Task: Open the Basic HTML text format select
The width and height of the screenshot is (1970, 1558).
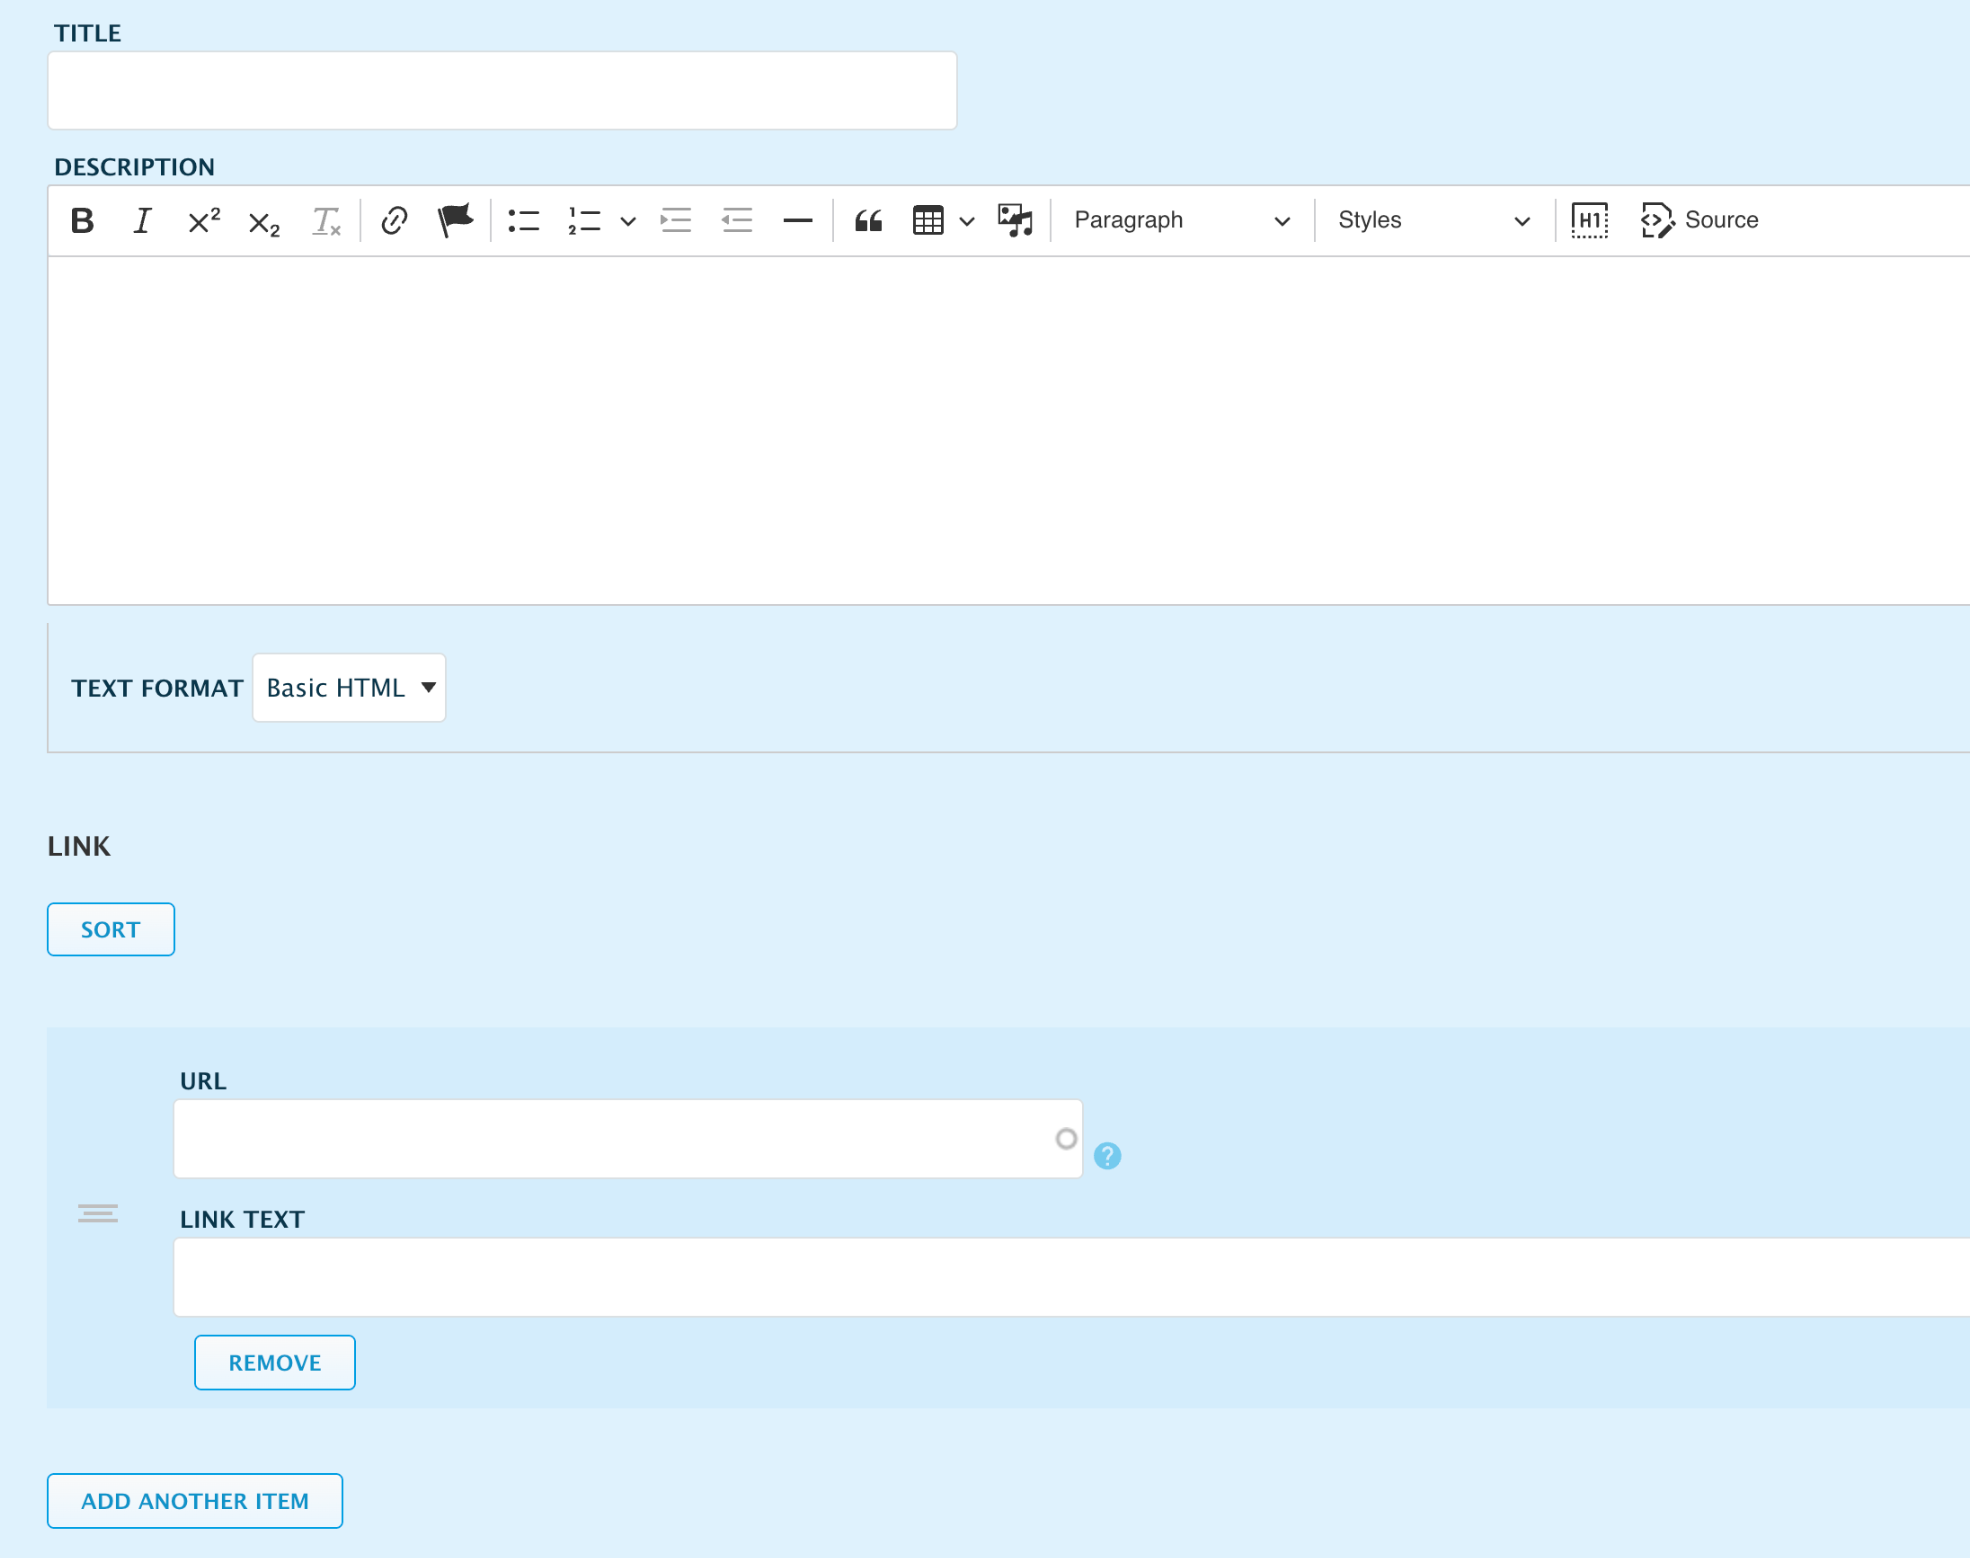Action: (349, 688)
